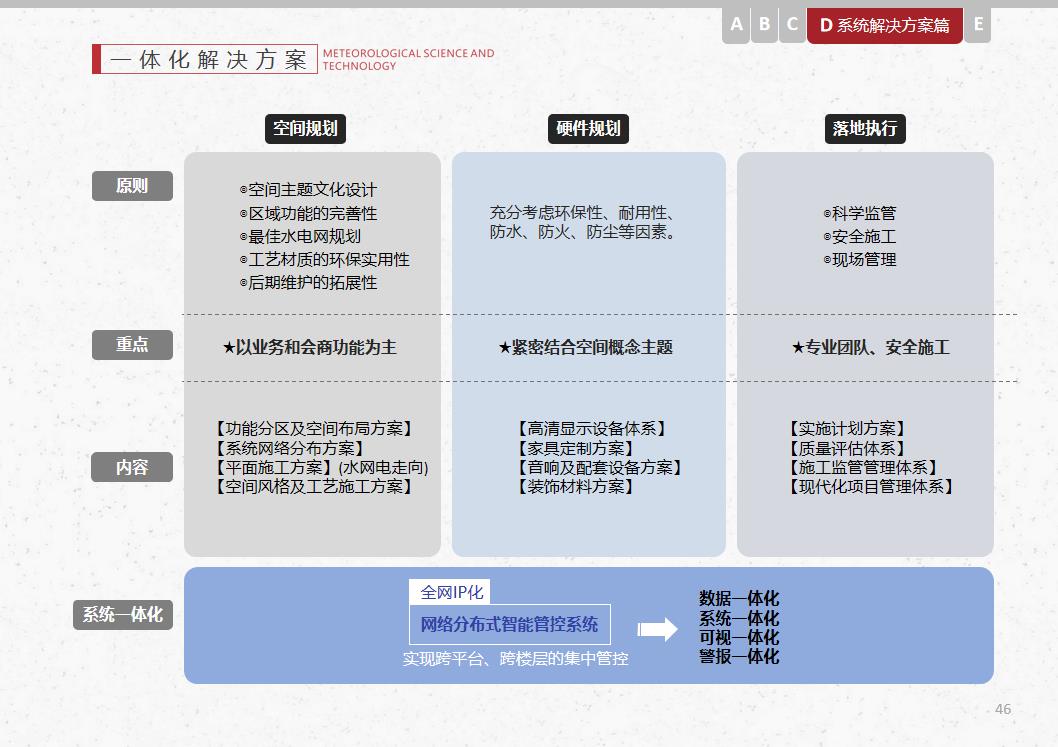Click 【装饰材料方案】 line
Image resolution: width=1058 pixels, height=747 pixels.
click(576, 487)
